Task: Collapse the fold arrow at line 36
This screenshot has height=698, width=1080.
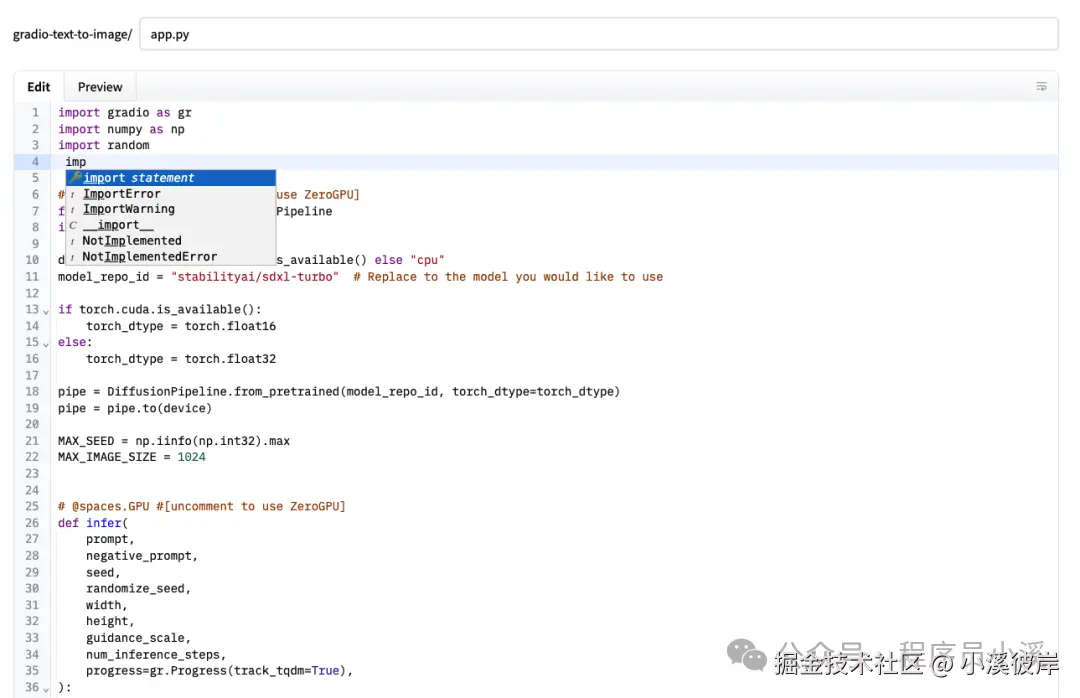Action: coord(46,689)
